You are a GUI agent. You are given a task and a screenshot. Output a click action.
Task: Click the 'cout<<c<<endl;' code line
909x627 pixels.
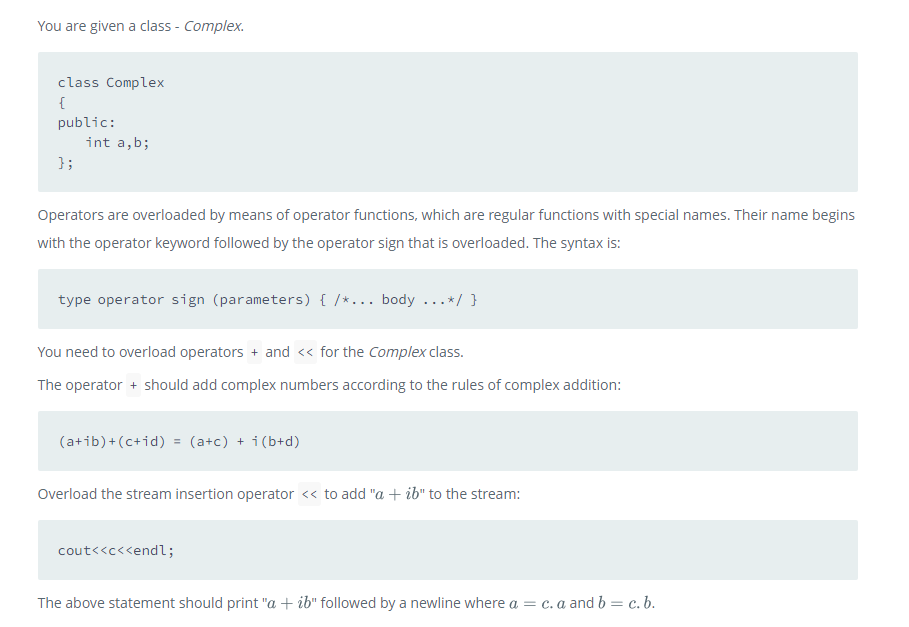(116, 551)
